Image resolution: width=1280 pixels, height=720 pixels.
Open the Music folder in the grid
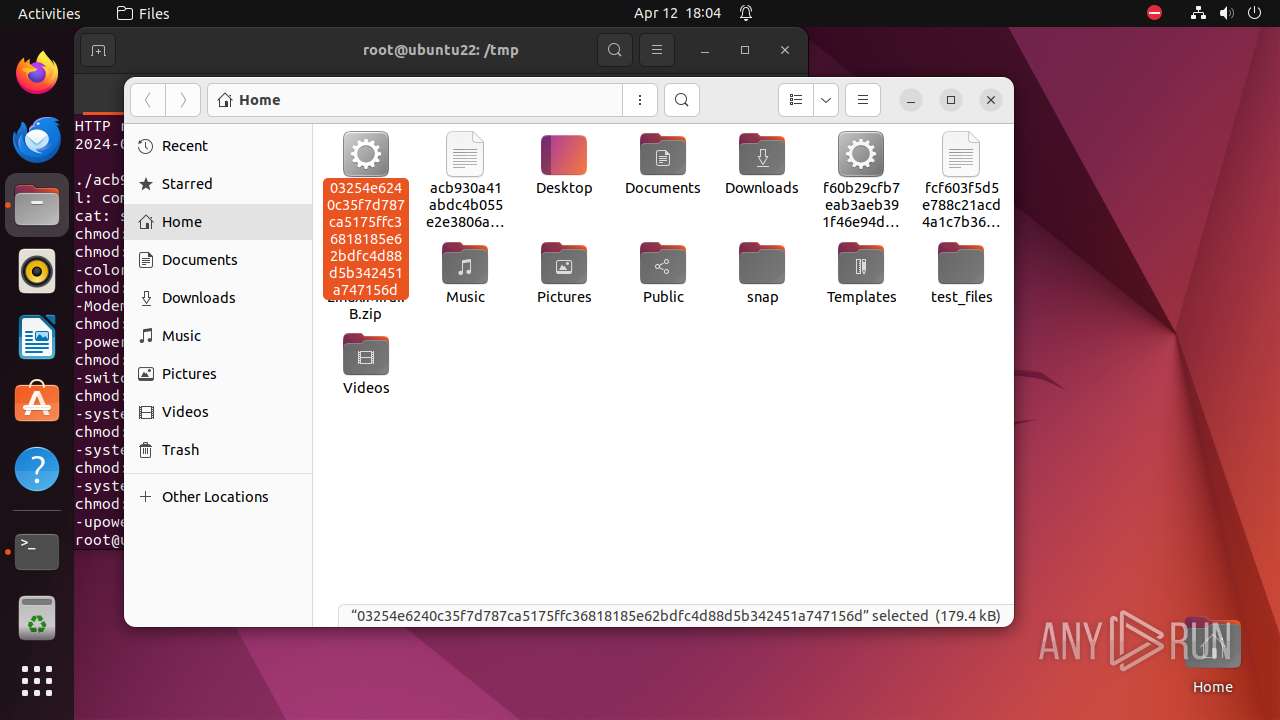465,274
